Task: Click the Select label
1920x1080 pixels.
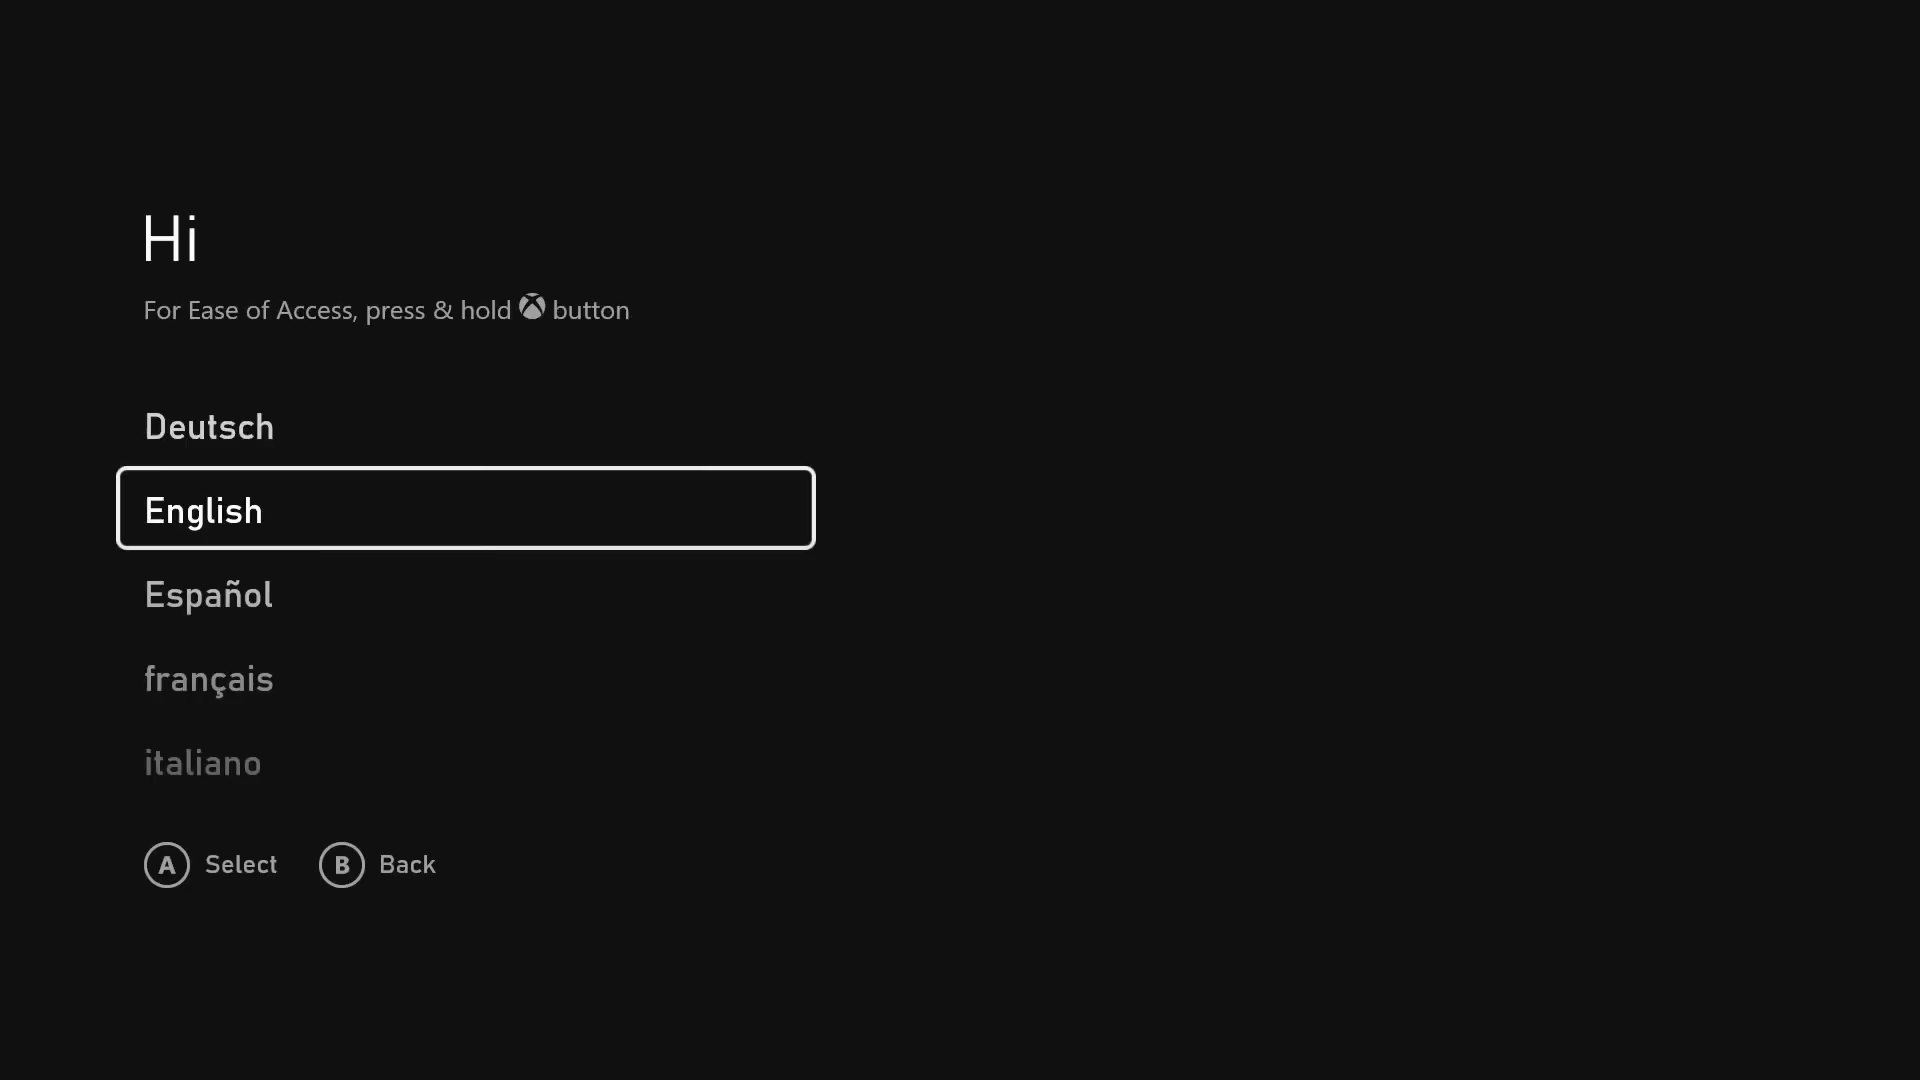Action: (x=241, y=865)
